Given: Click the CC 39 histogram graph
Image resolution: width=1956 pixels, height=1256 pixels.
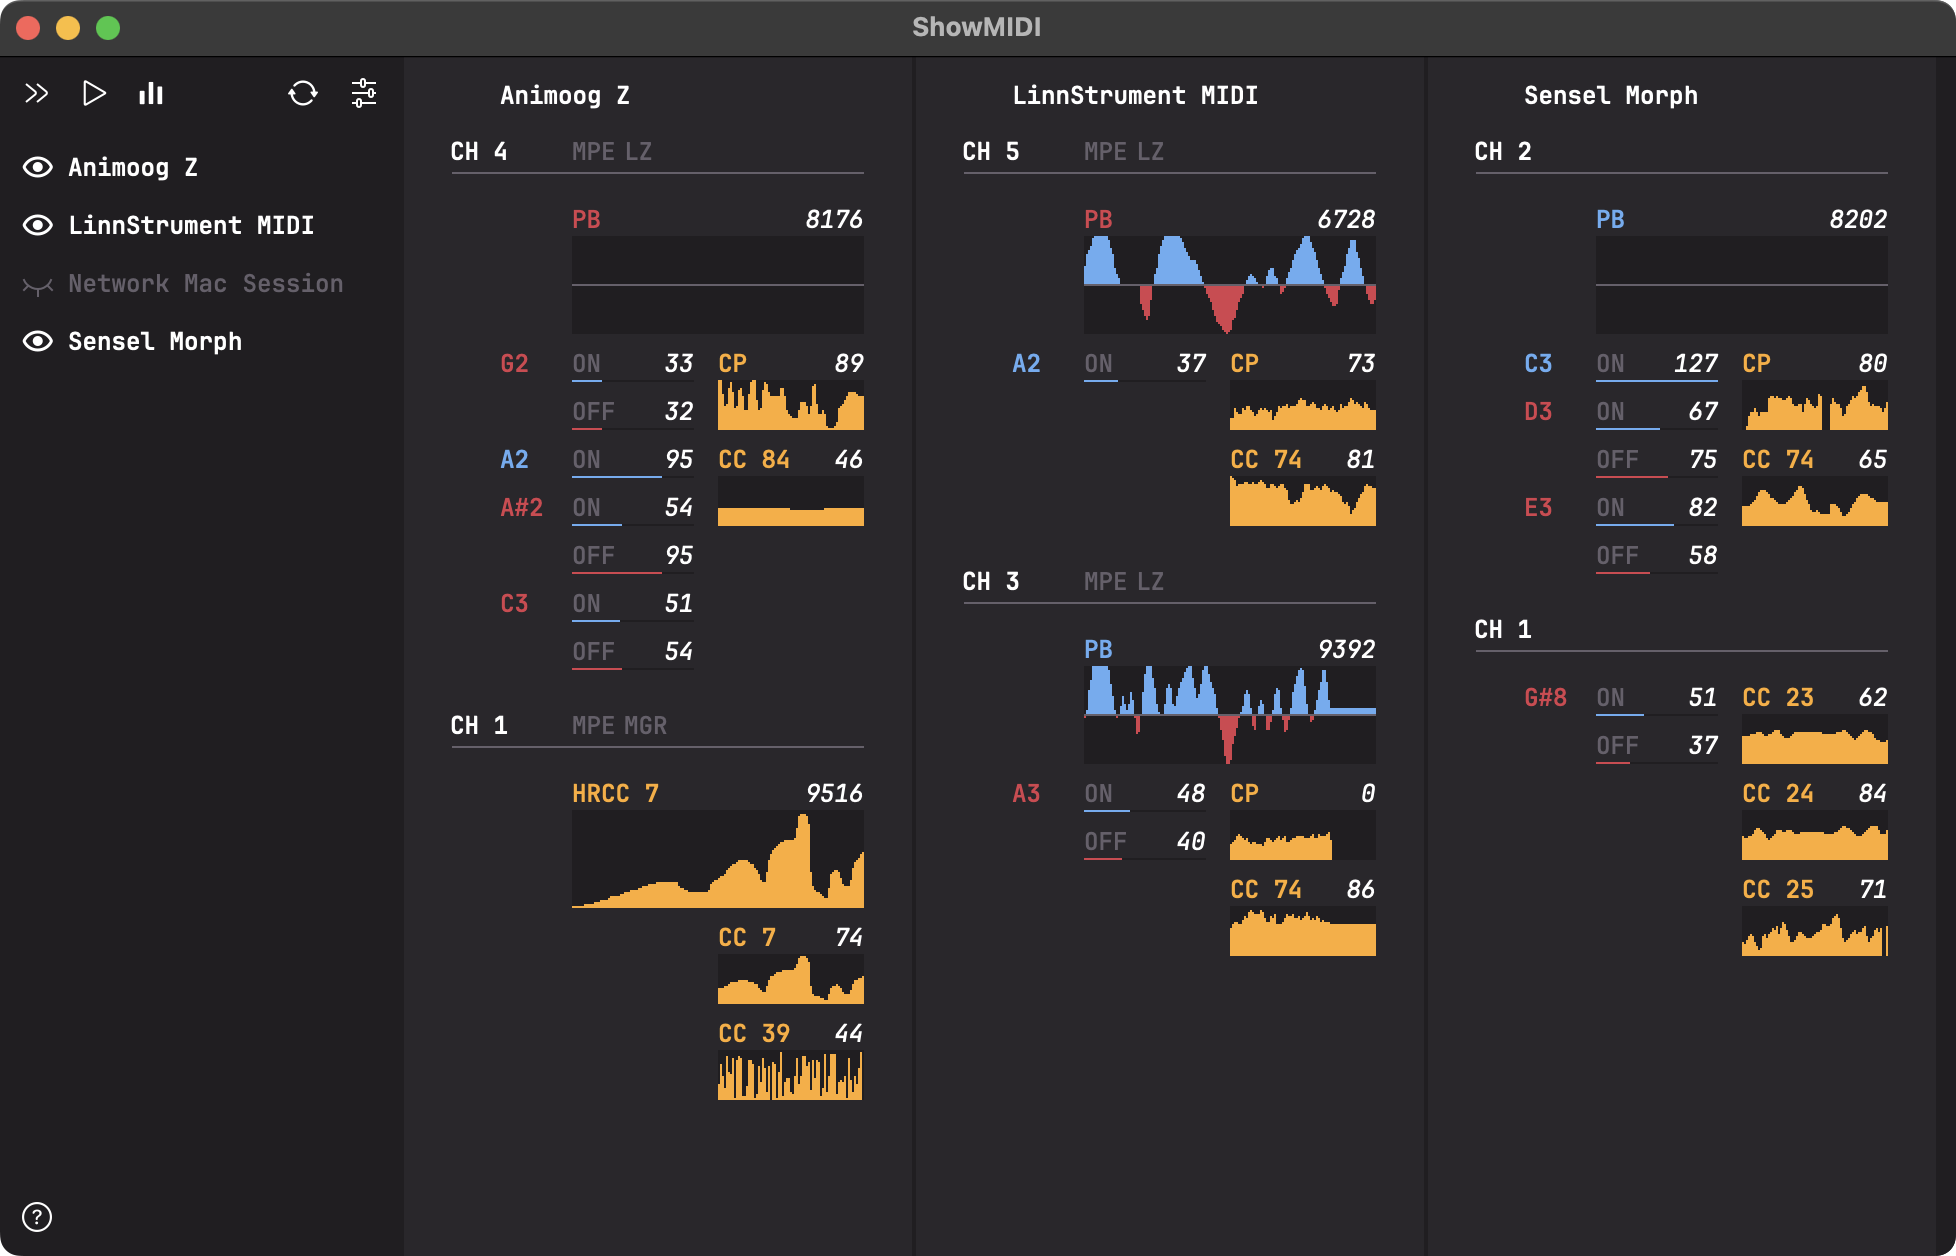Looking at the screenshot, I should [x=790, y=1076].
